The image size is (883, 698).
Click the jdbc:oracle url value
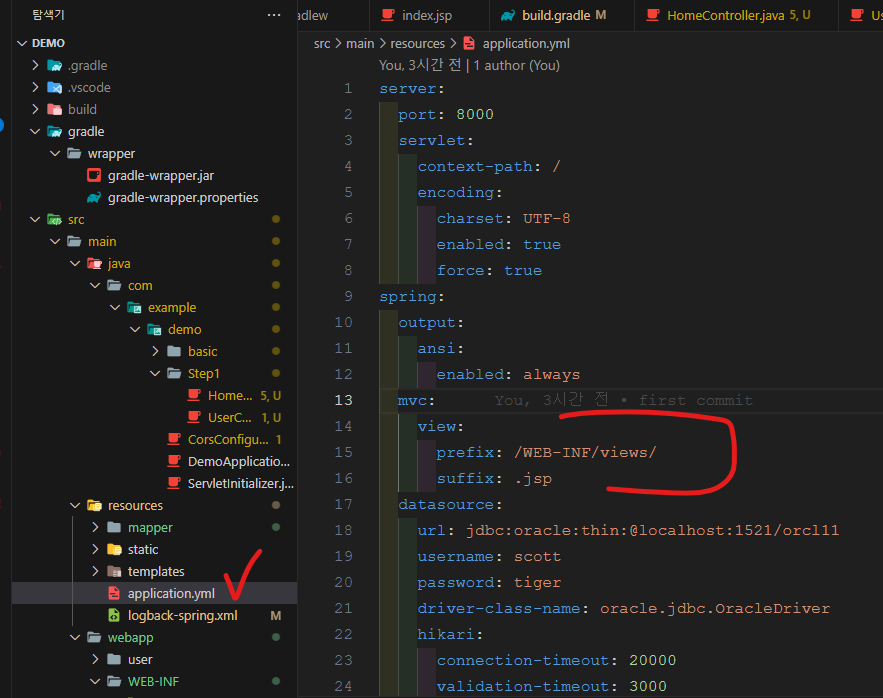coord(652,530)
